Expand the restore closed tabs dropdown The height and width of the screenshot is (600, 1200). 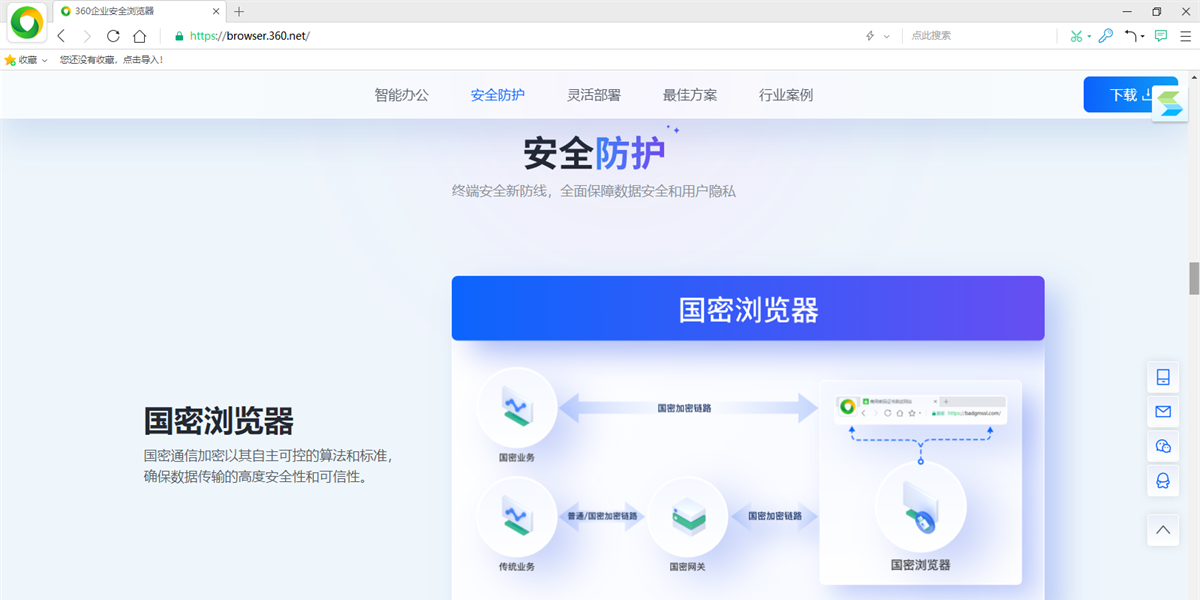(x=1142, y=35)
